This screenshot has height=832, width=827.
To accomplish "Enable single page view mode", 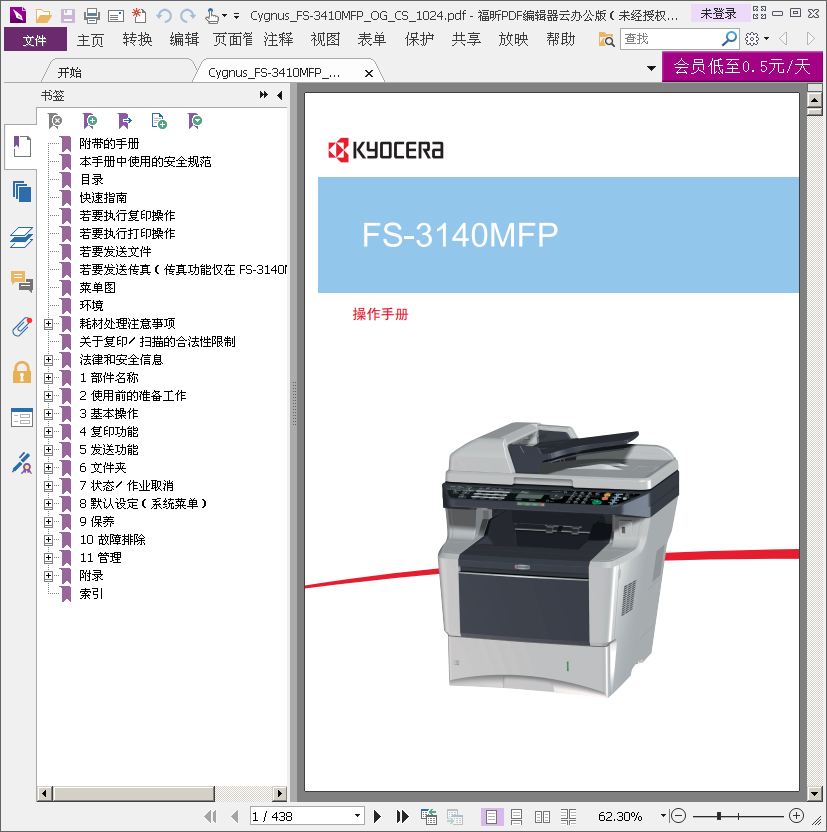I will point(491,817).
